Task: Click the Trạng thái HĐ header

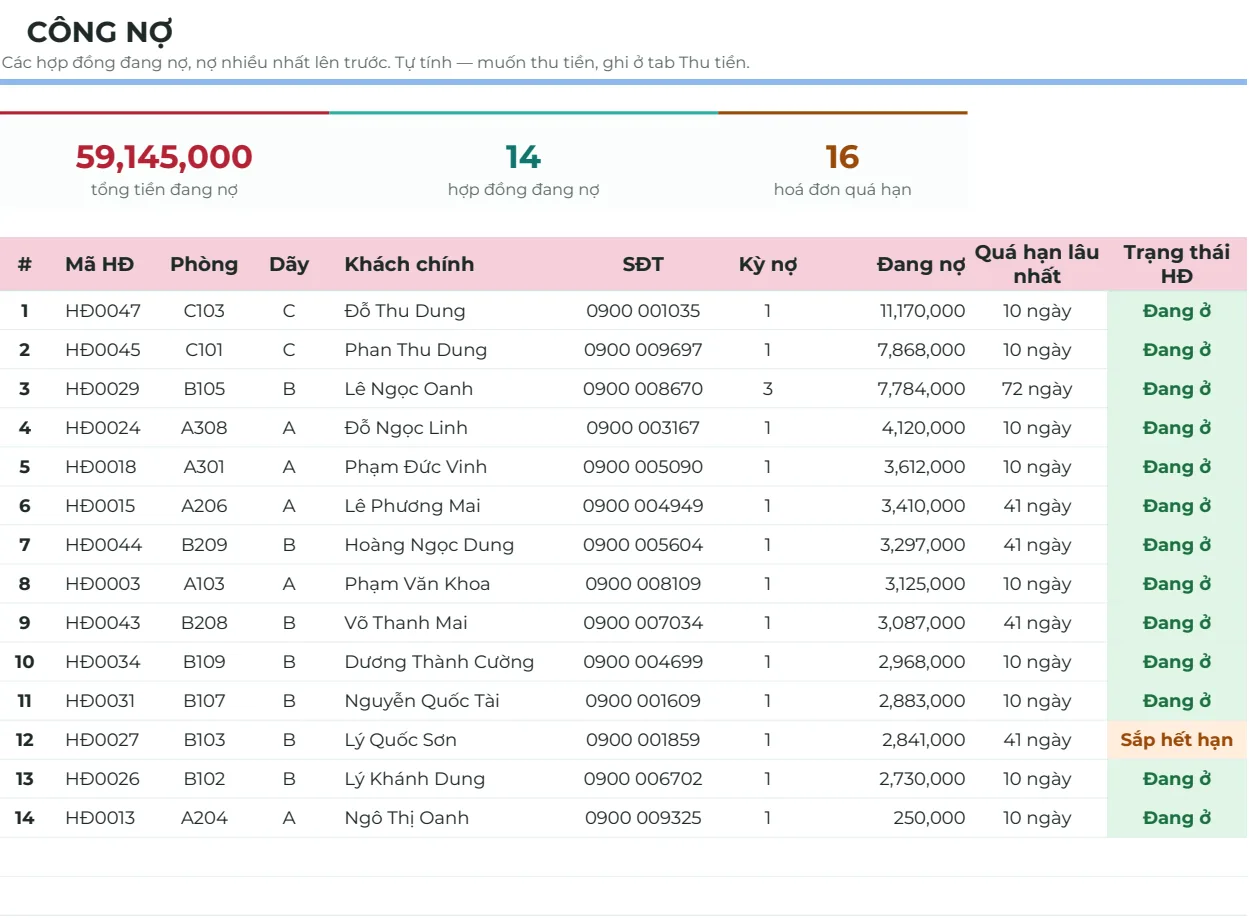Action: tap(1177, 264)
